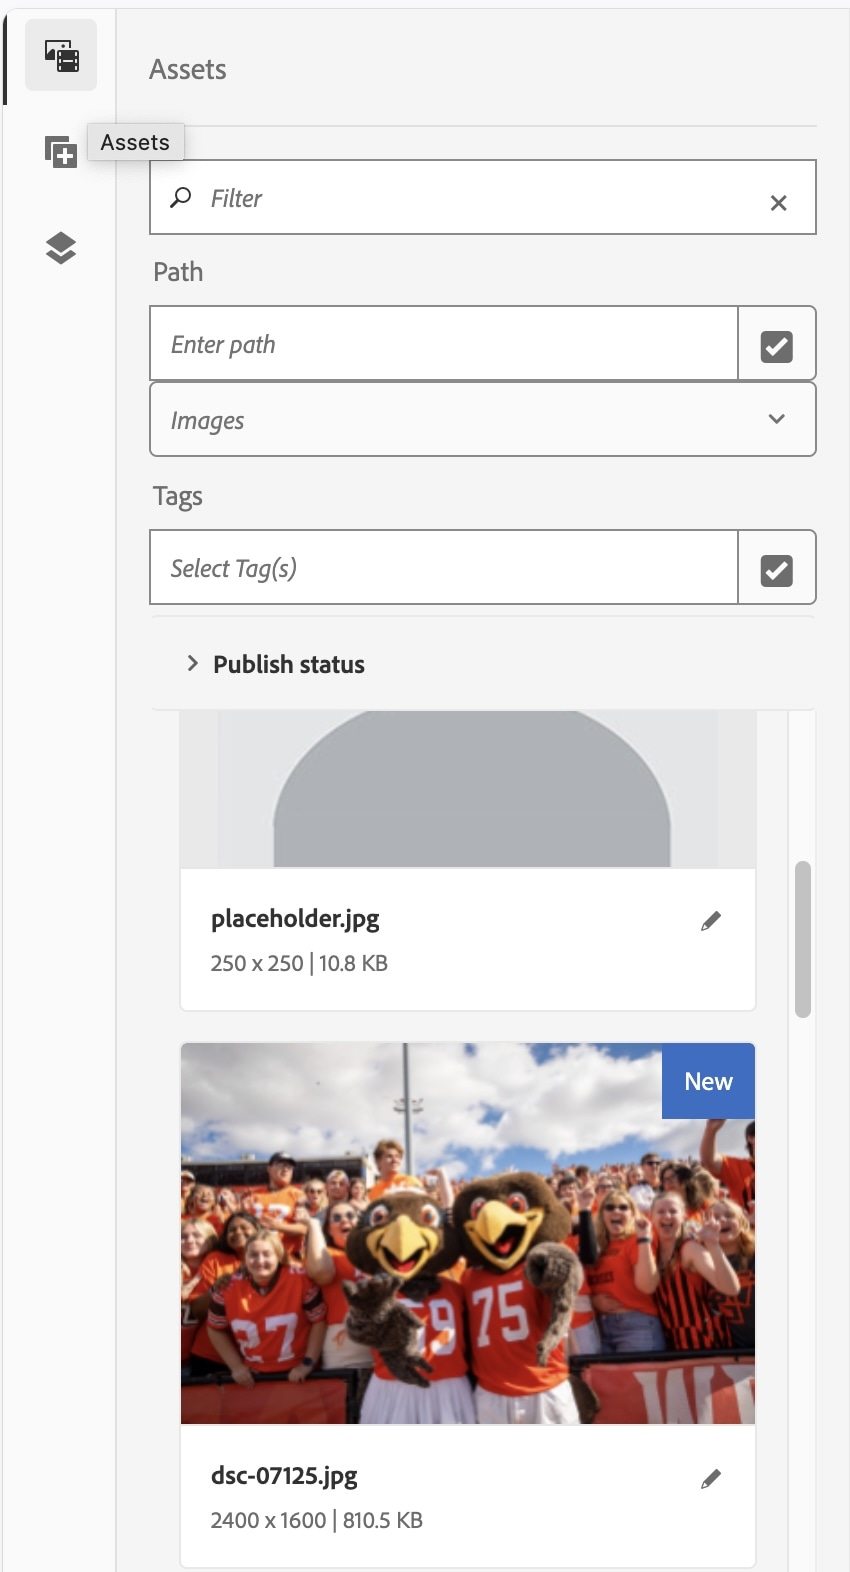850x1572 pixels.
Task: Click the dsc-07125.jpg file name
Action: coord(284,1476)
